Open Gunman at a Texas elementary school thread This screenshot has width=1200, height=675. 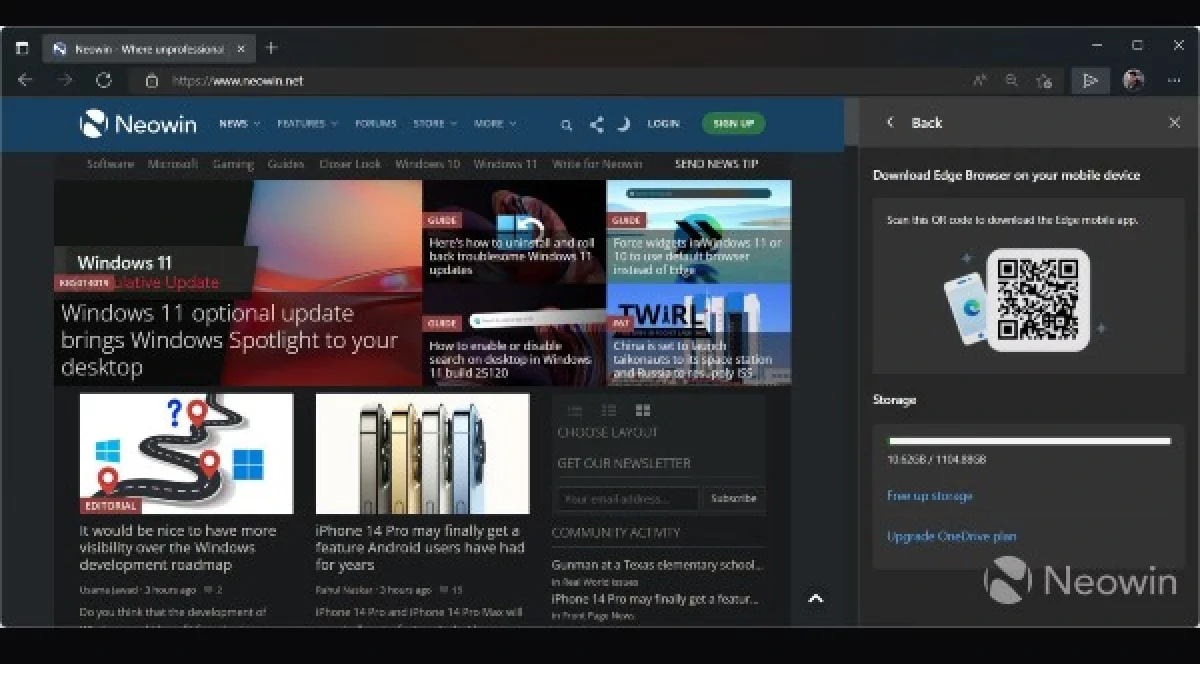pyautogui.click(x=656, y=565)
